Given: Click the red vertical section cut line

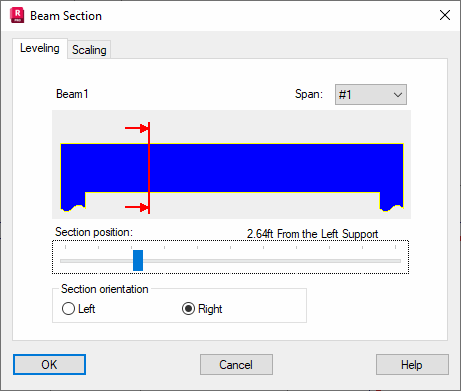Looking at the screenshot, I should pyautogui.click(x=149, y=168).
